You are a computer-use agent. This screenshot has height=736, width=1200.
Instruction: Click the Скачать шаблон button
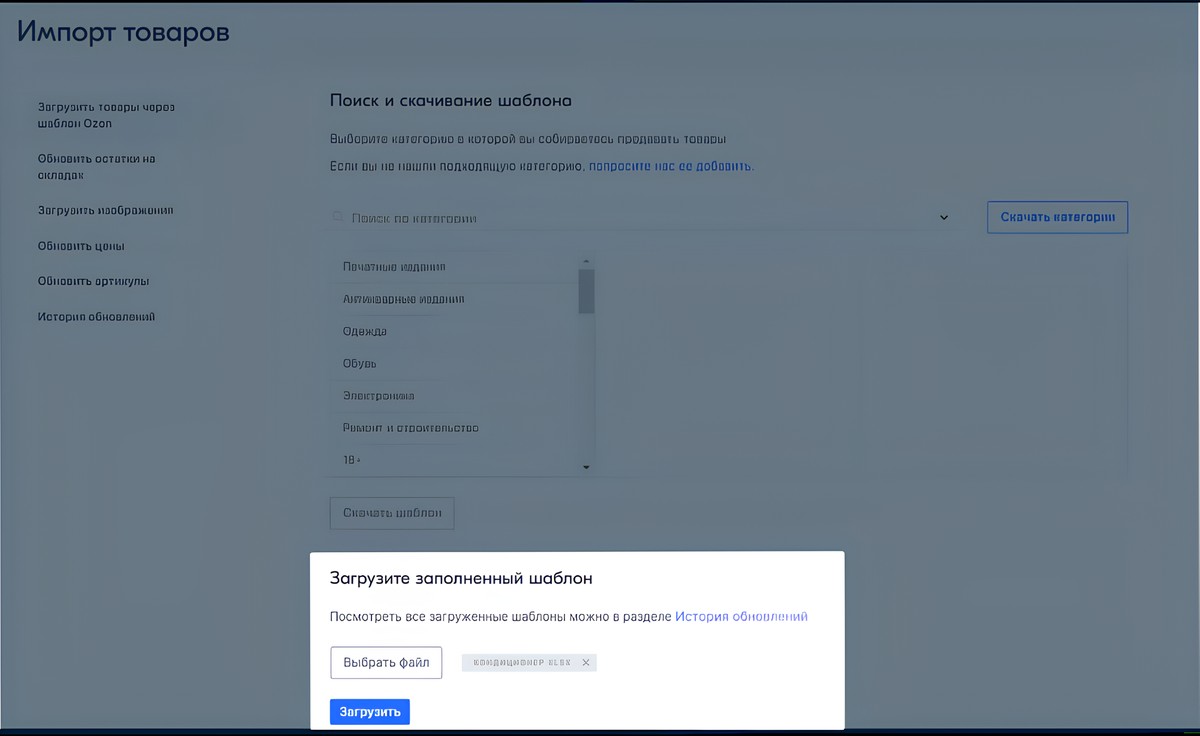coord(392,513)
